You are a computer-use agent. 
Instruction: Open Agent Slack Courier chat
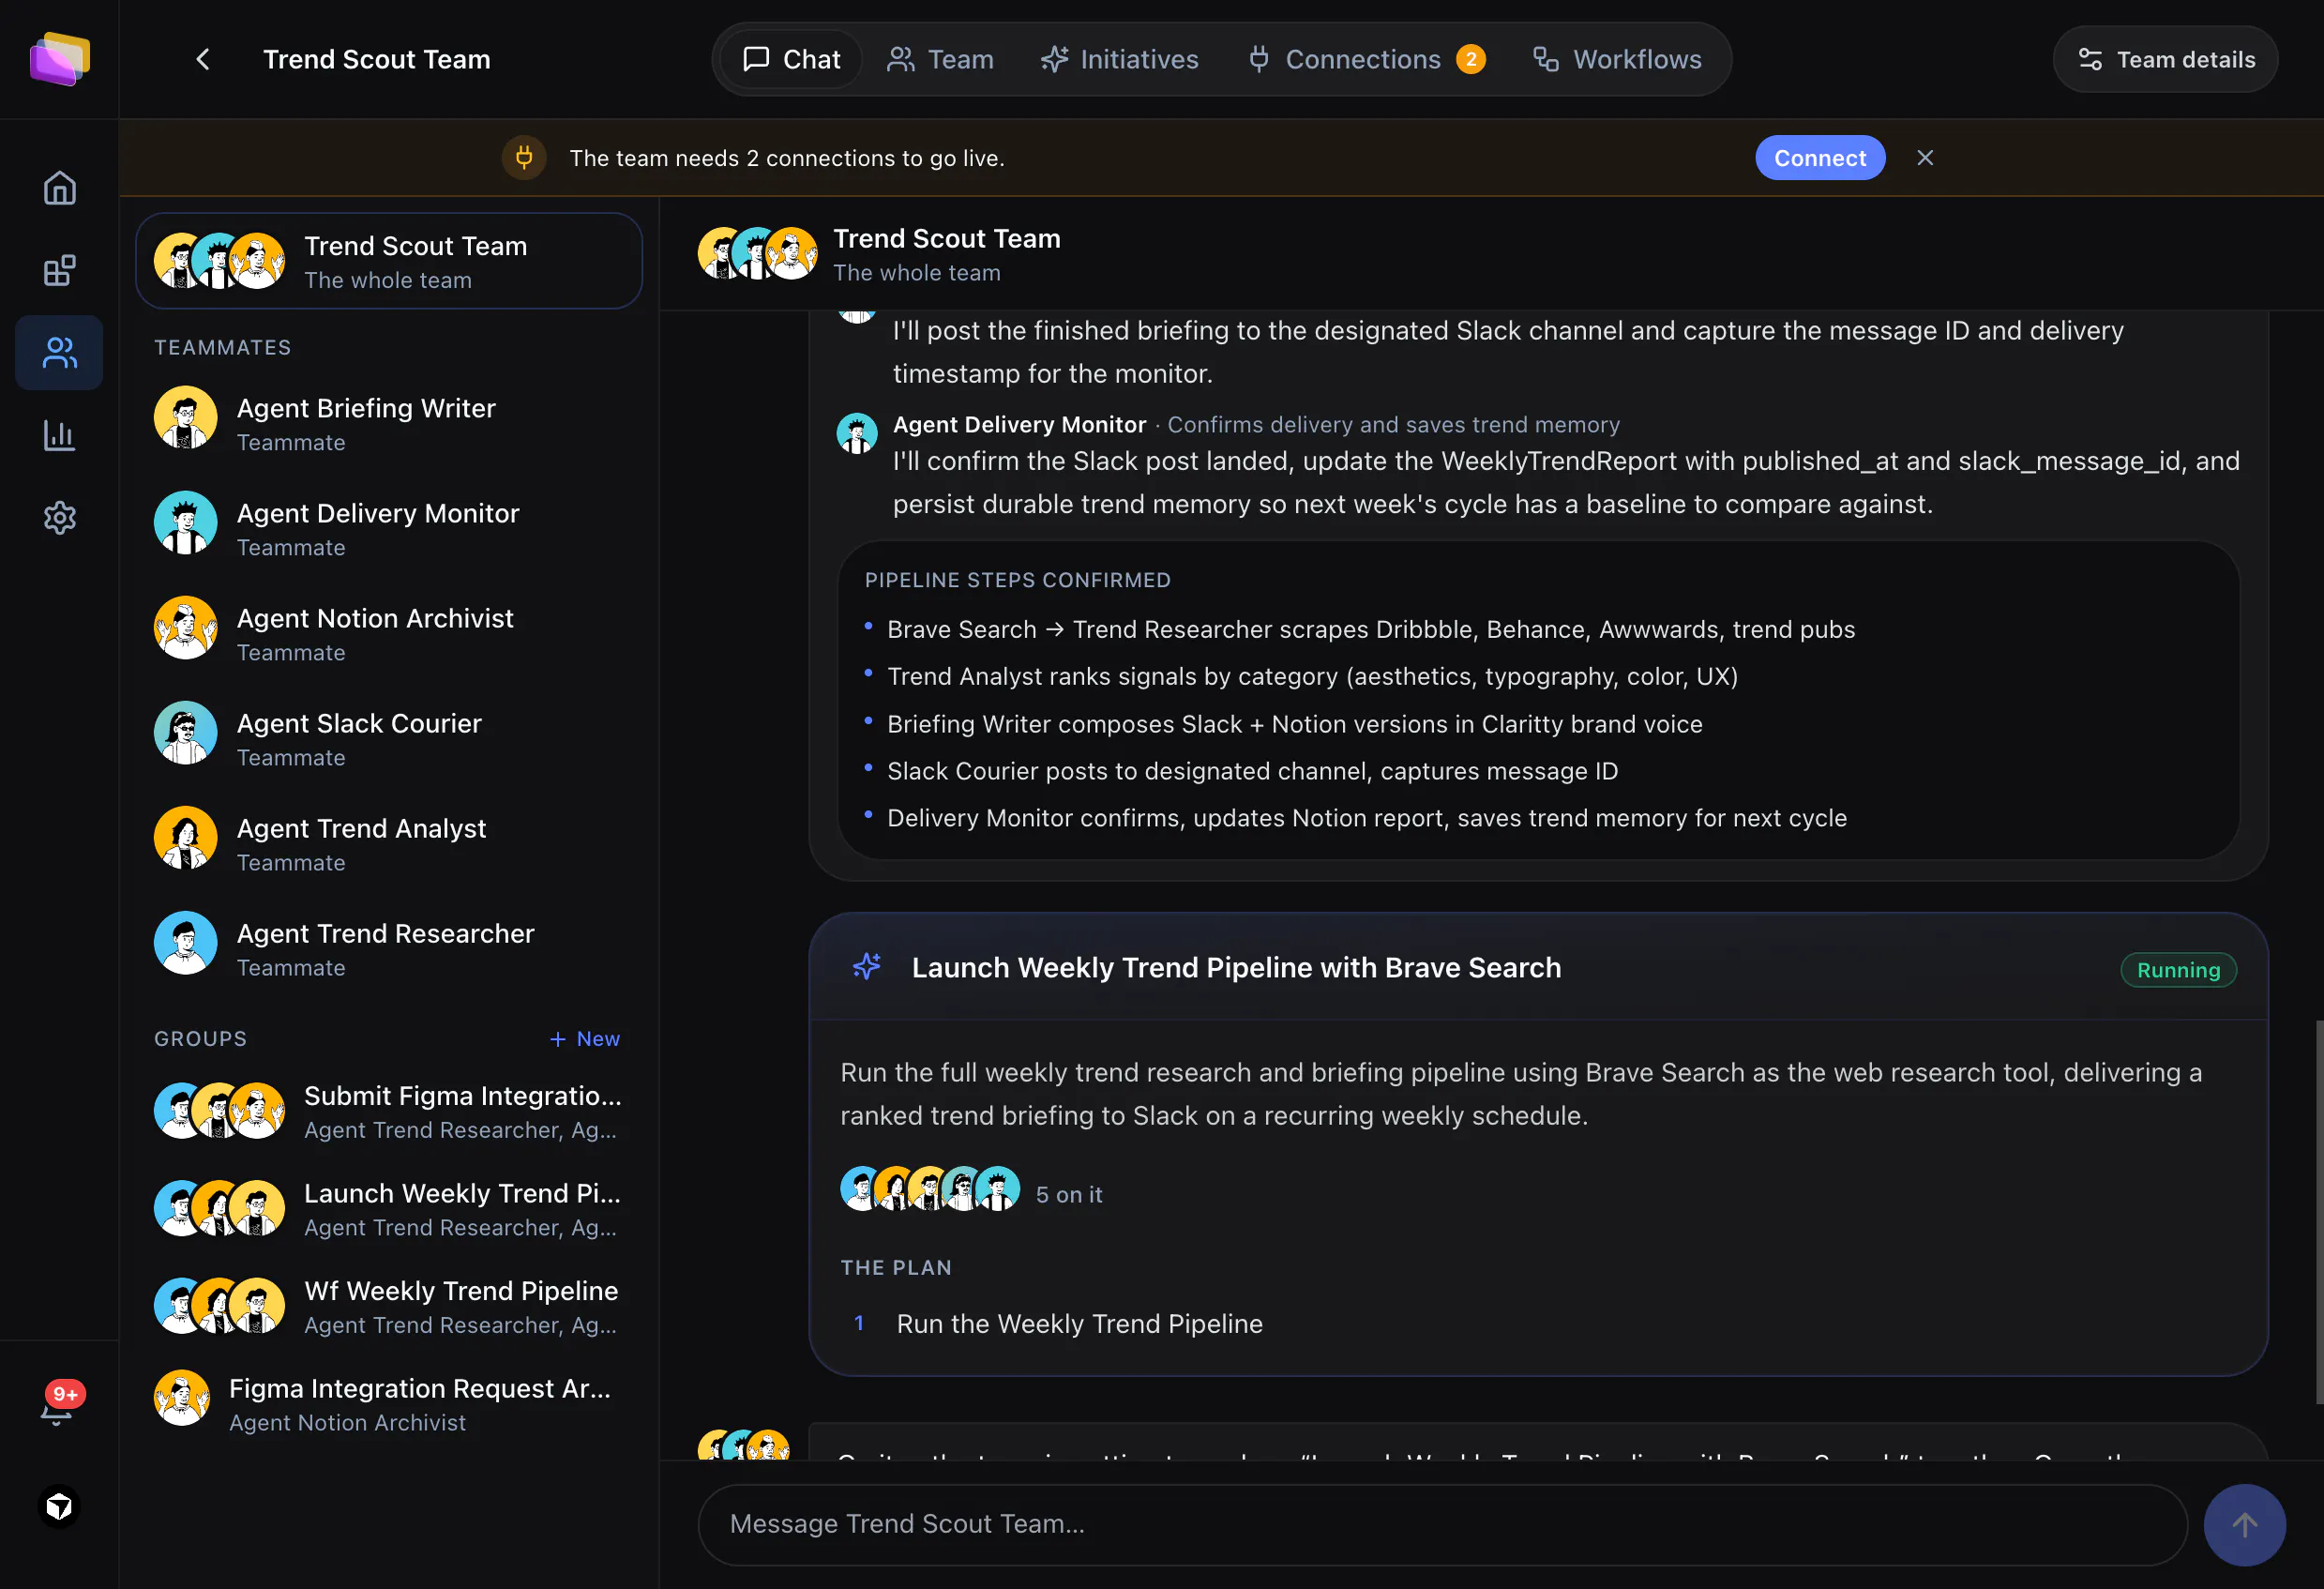tap(389, 738)
